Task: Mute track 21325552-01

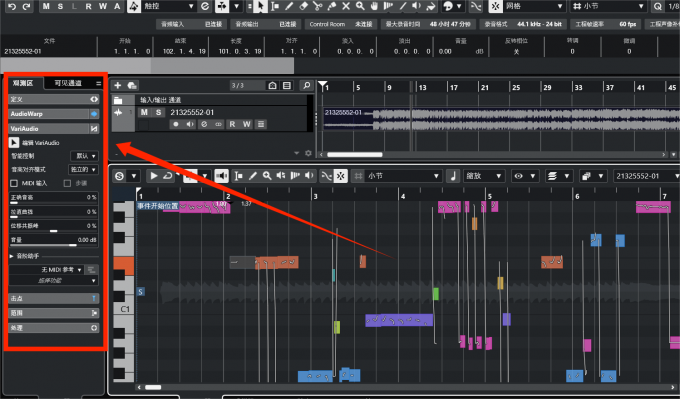Action: 144,112
